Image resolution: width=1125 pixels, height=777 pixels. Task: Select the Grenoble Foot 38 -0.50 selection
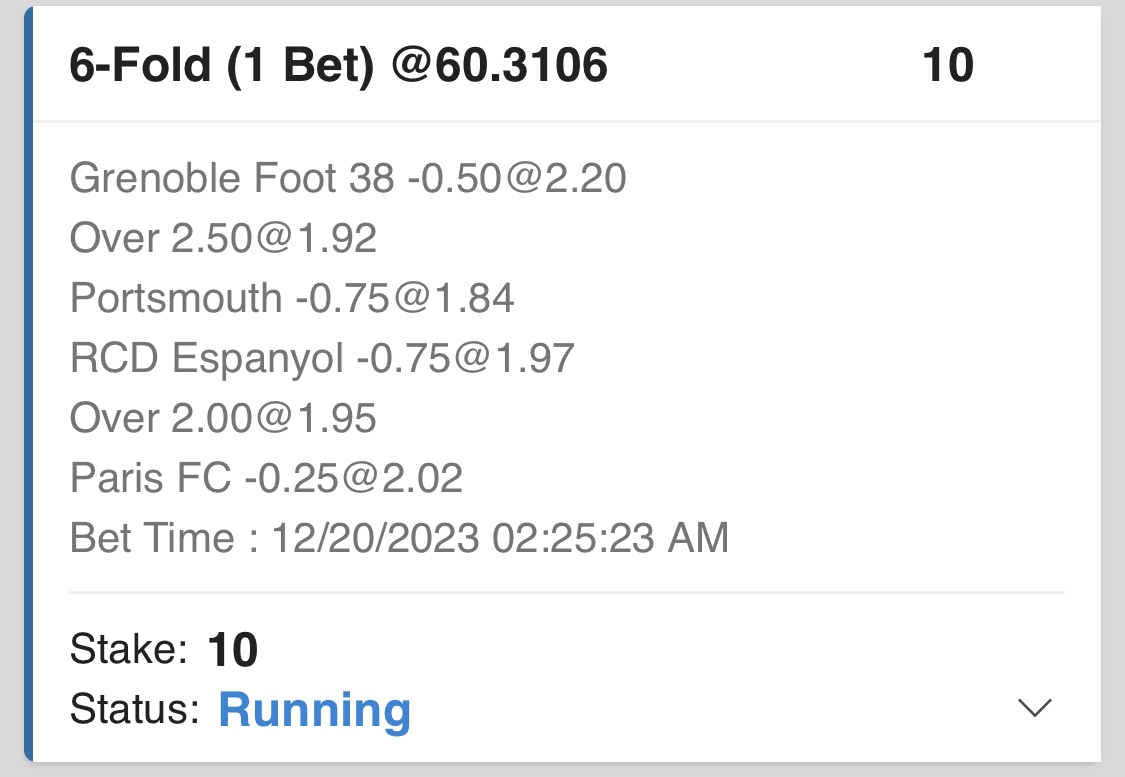tap(348, 179)
